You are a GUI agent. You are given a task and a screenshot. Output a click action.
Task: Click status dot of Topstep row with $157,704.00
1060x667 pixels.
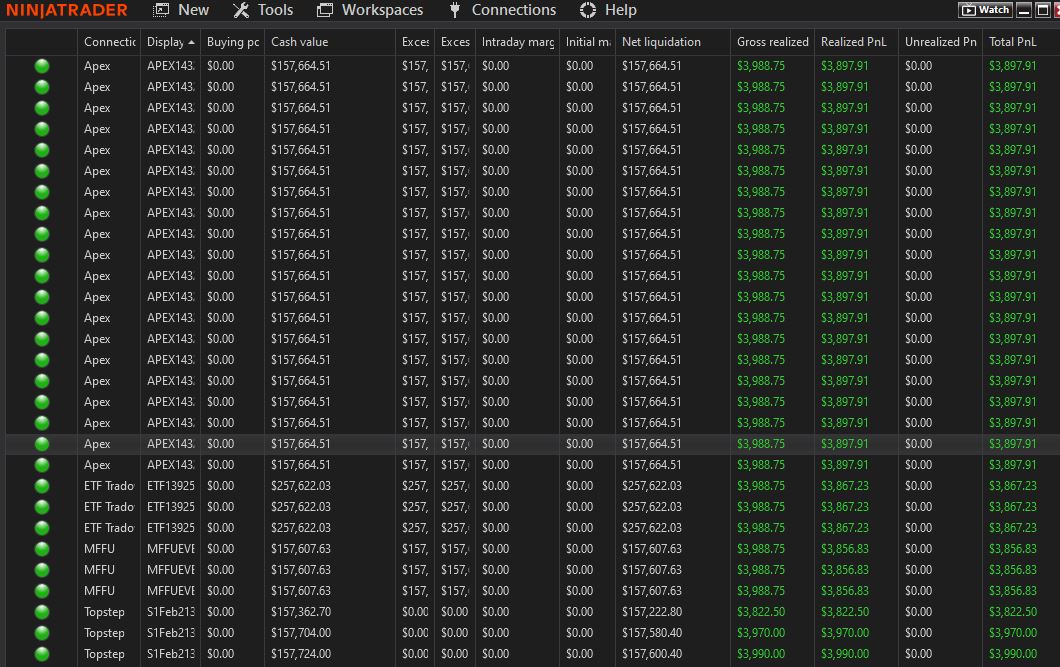click(42, 633)
